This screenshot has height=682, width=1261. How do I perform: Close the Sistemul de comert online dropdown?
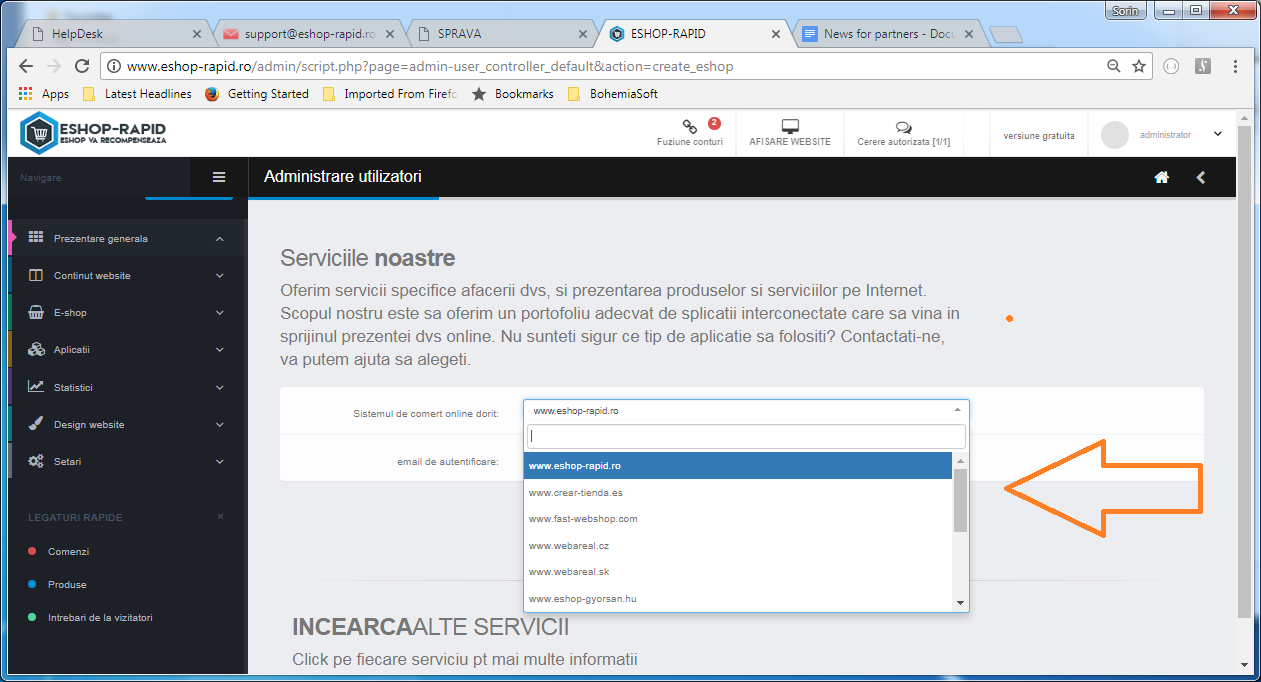pos(957,410)
